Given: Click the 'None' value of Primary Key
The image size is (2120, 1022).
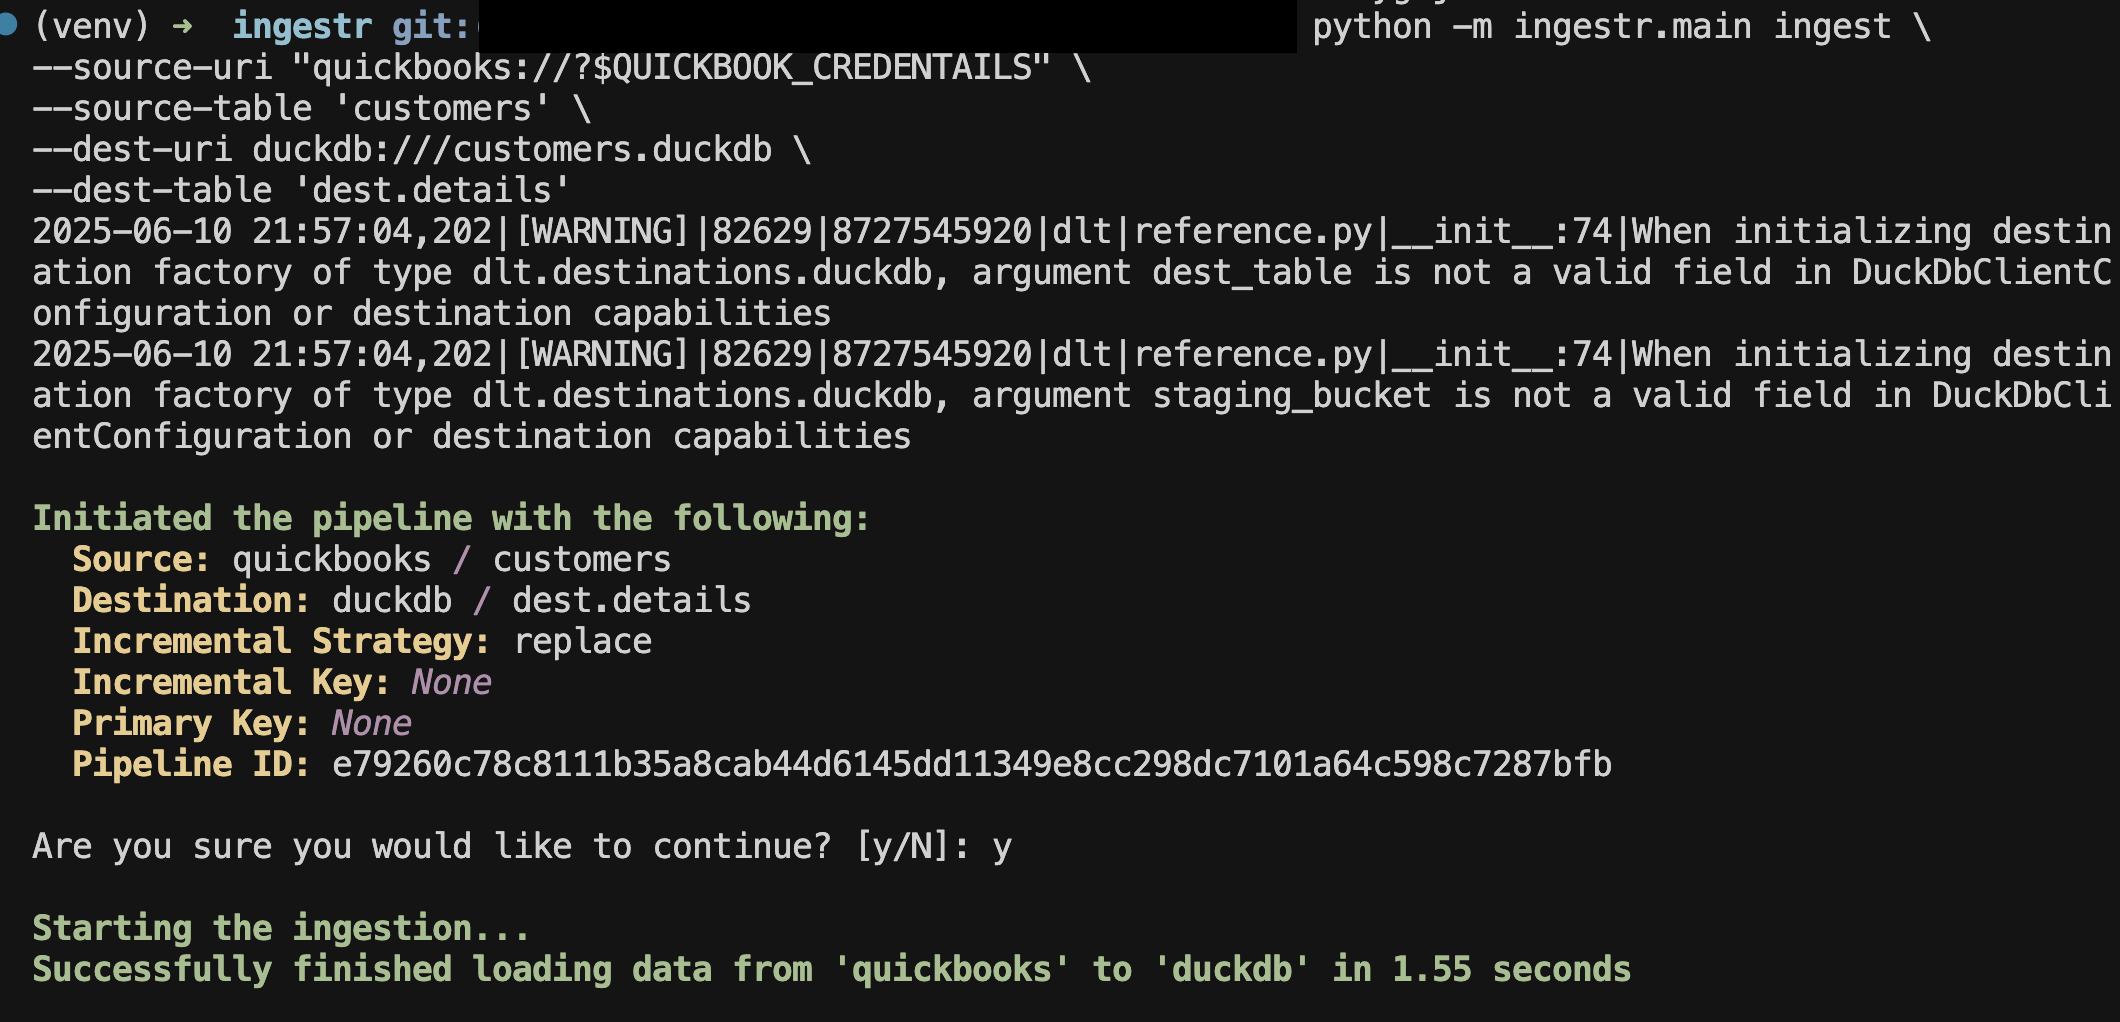Looking at the screenshot, I should [x=371, y=724].
